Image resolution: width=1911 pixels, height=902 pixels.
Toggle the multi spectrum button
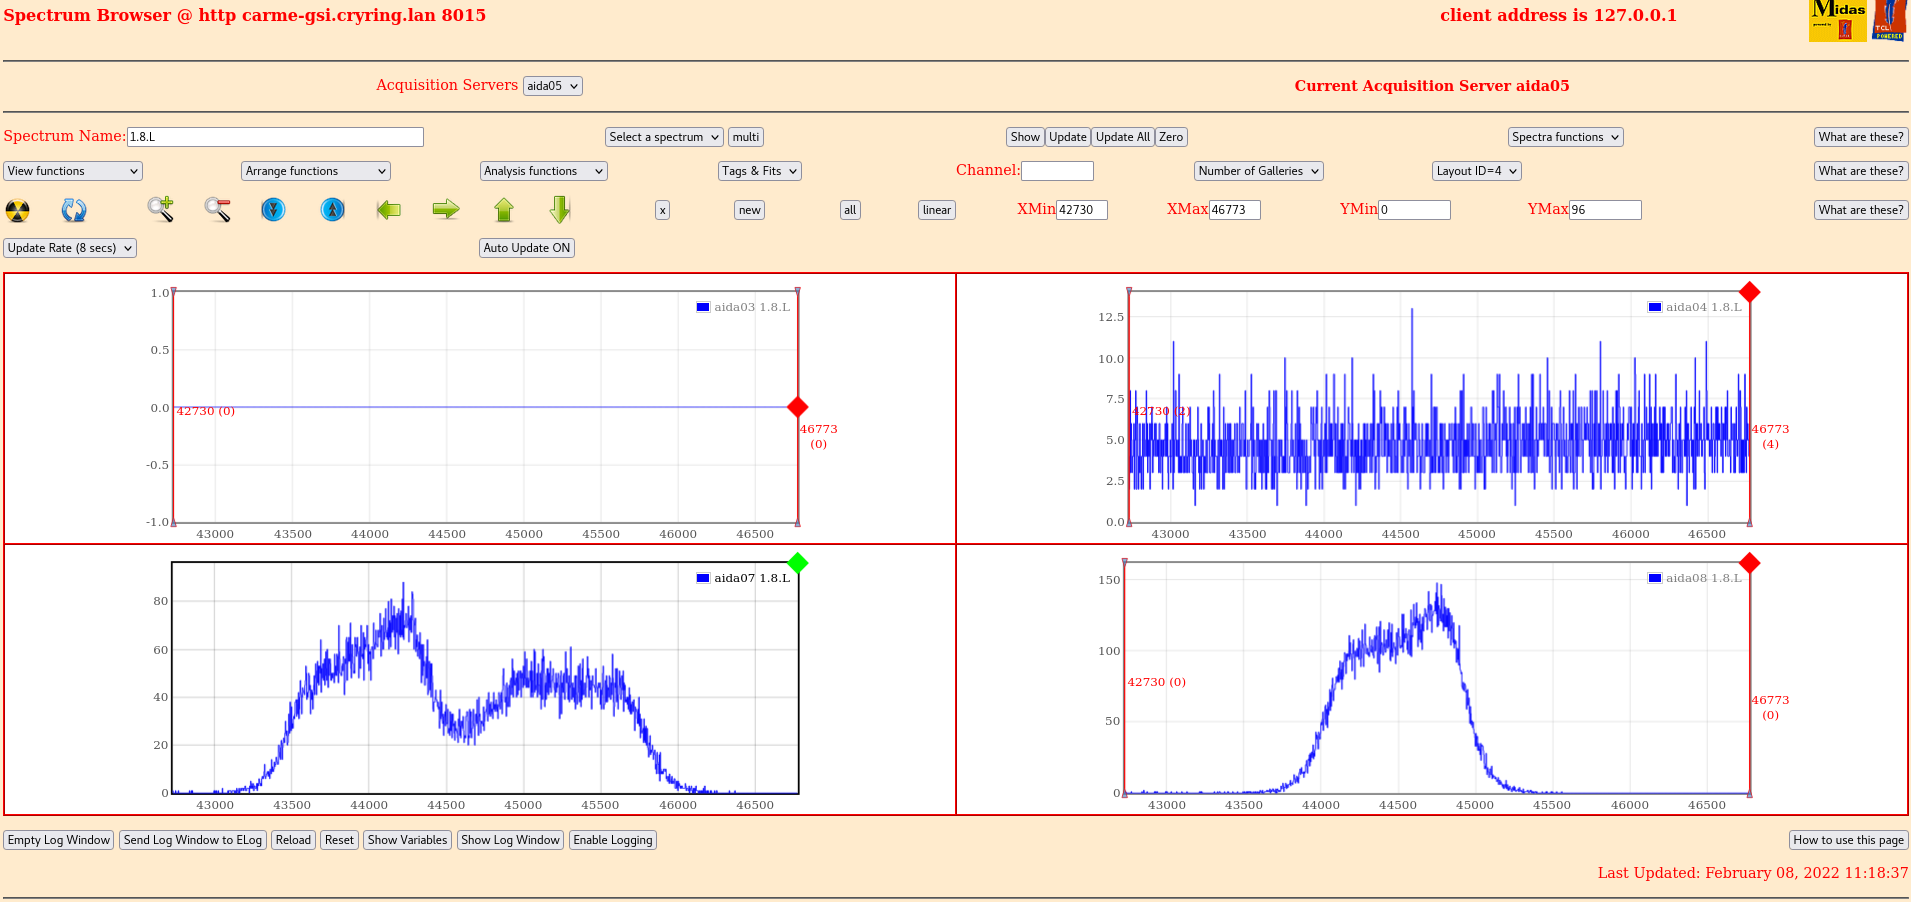(746, 137)
